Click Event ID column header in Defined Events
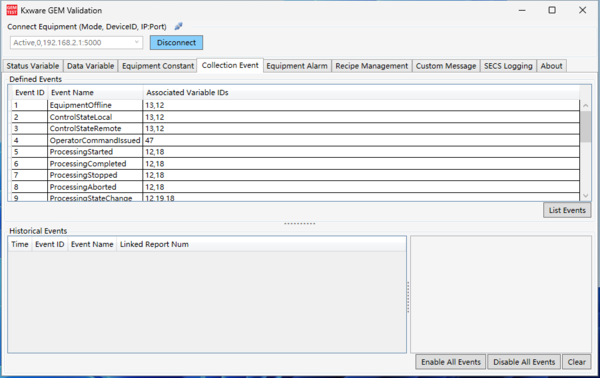 [29, 93]
